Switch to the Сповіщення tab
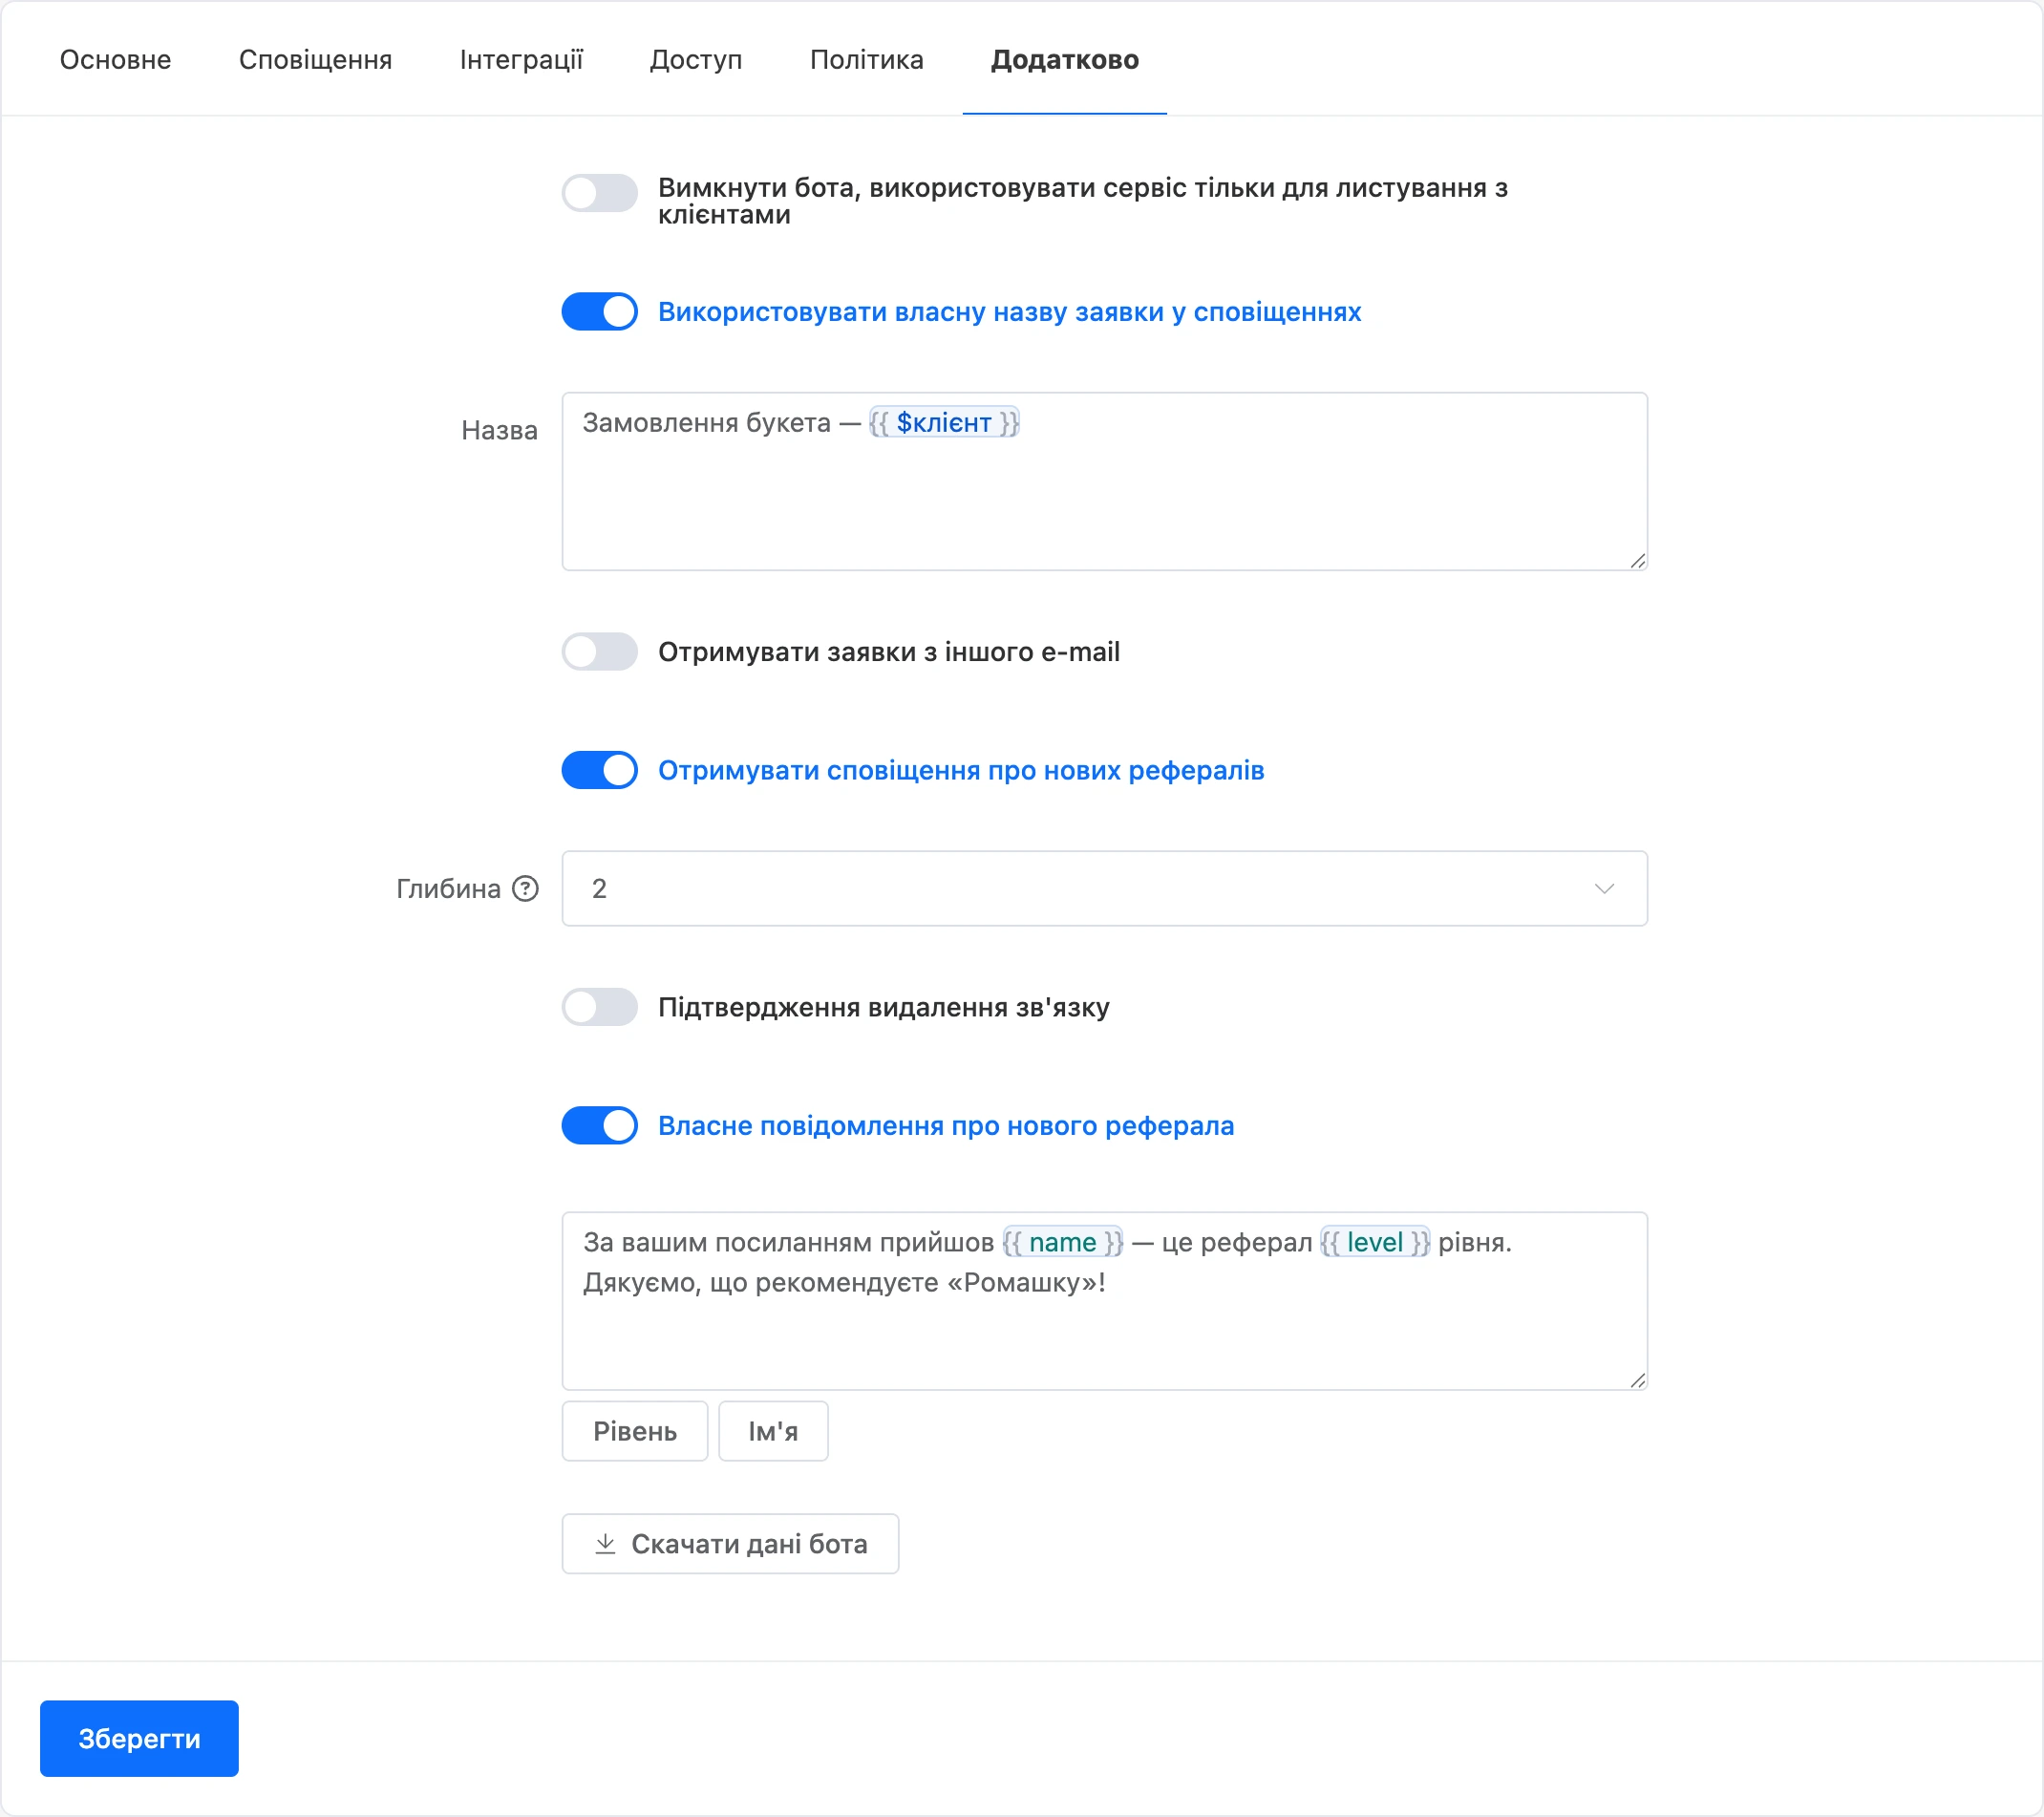 [x=315, y=60]
